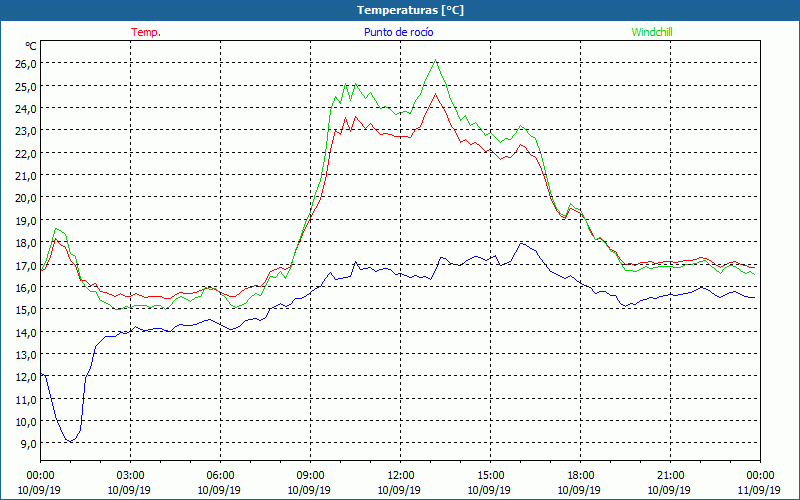The width and height of the screenshot is (800, 500).
Task: Click the 13,0 y-axis value
Action: tap(27, 354)
